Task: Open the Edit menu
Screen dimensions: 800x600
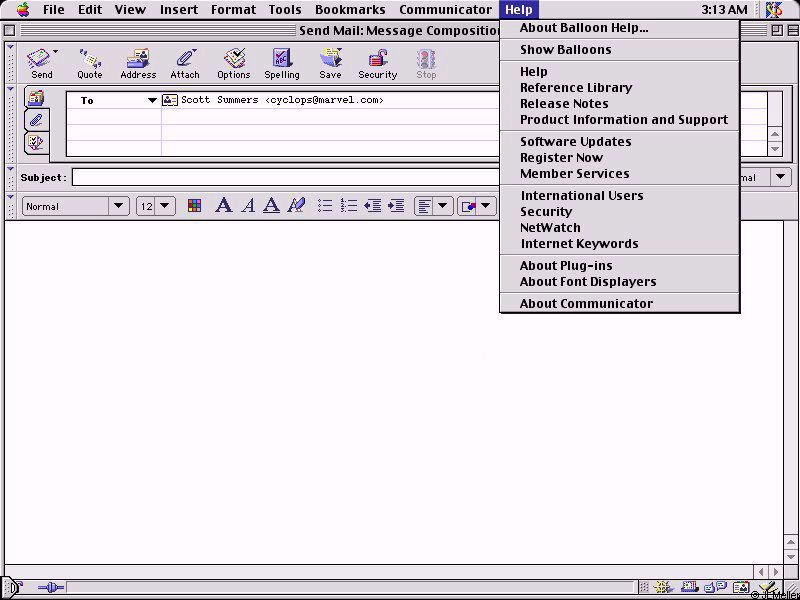Action: tap(90, 10)
